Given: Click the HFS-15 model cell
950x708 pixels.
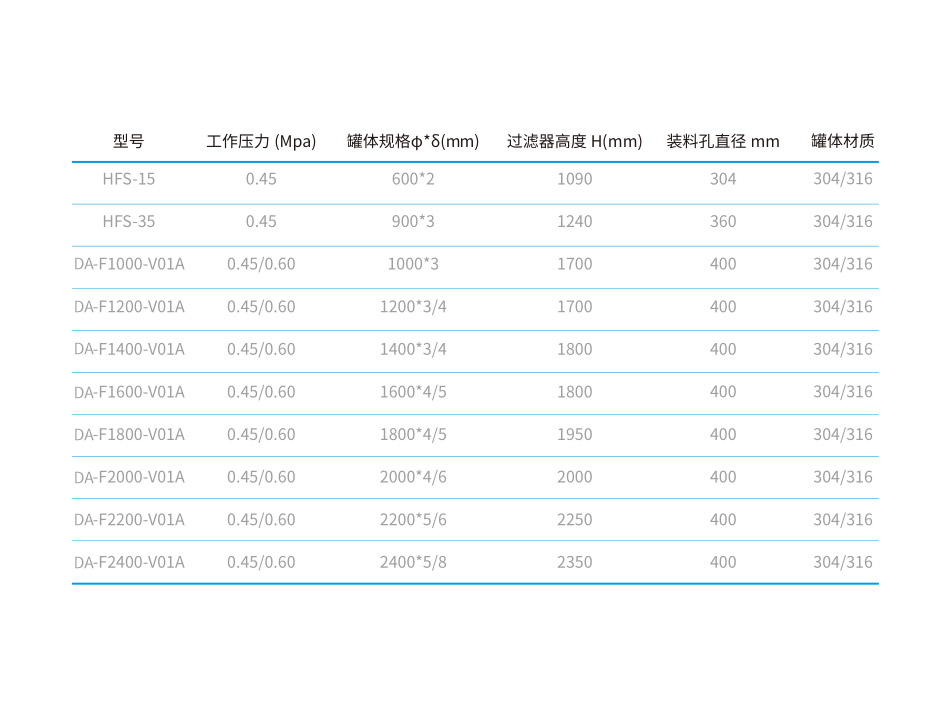Looking at the screenshot, I should click(x=129, y=179).
